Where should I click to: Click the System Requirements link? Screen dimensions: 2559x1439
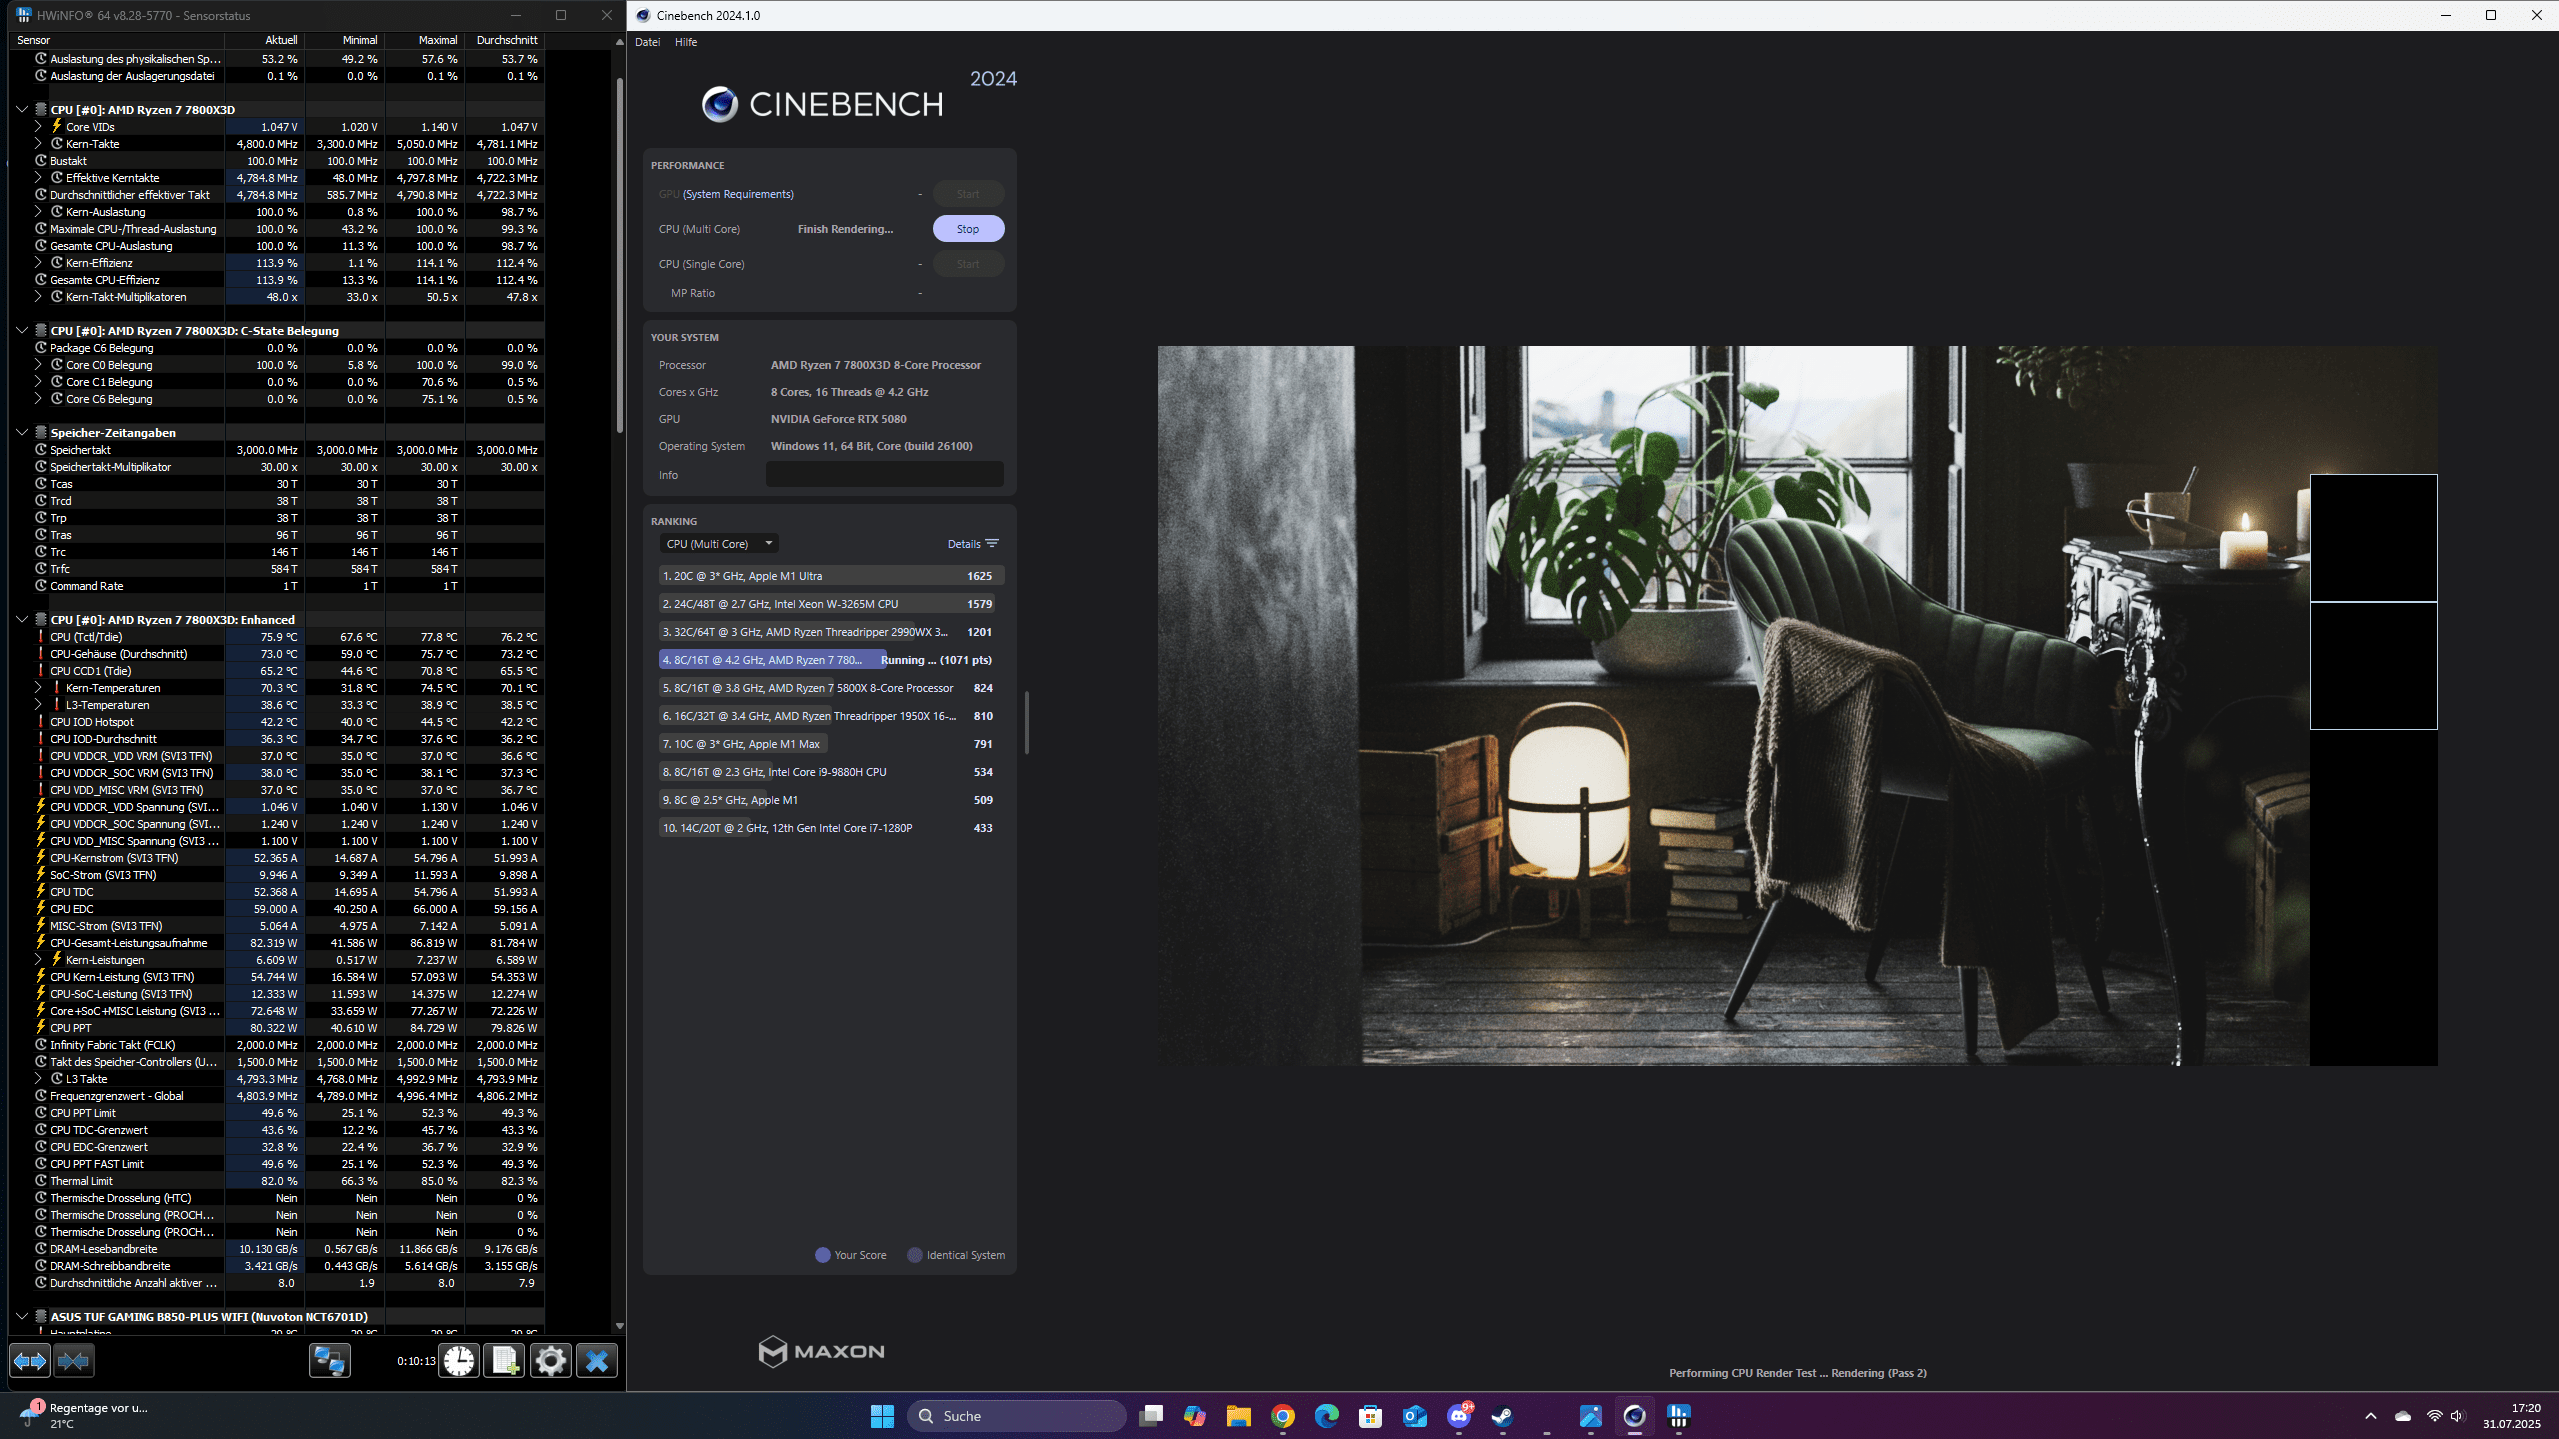click(x=738, y=194)
